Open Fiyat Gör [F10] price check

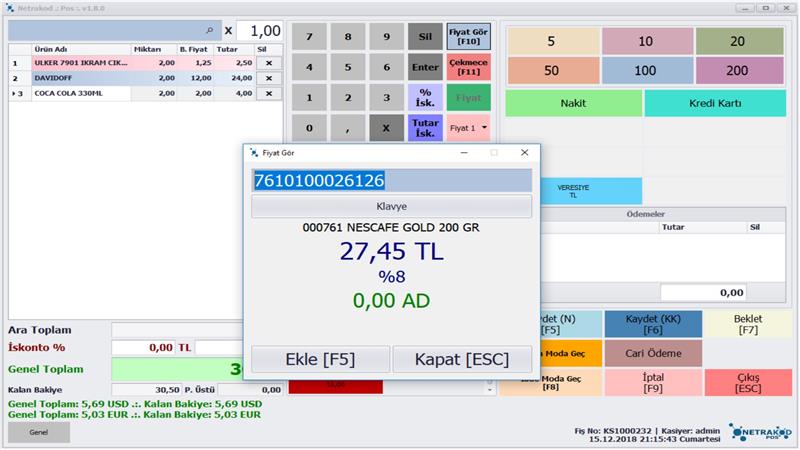[468, 37]
